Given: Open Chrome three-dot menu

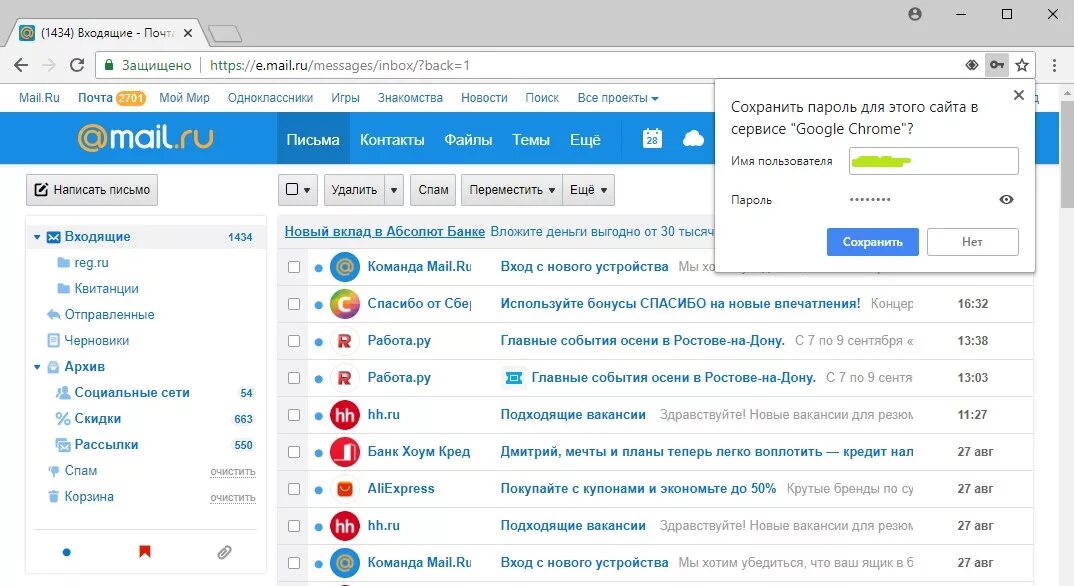Looking at the screenshot, I should (1054, 65).
